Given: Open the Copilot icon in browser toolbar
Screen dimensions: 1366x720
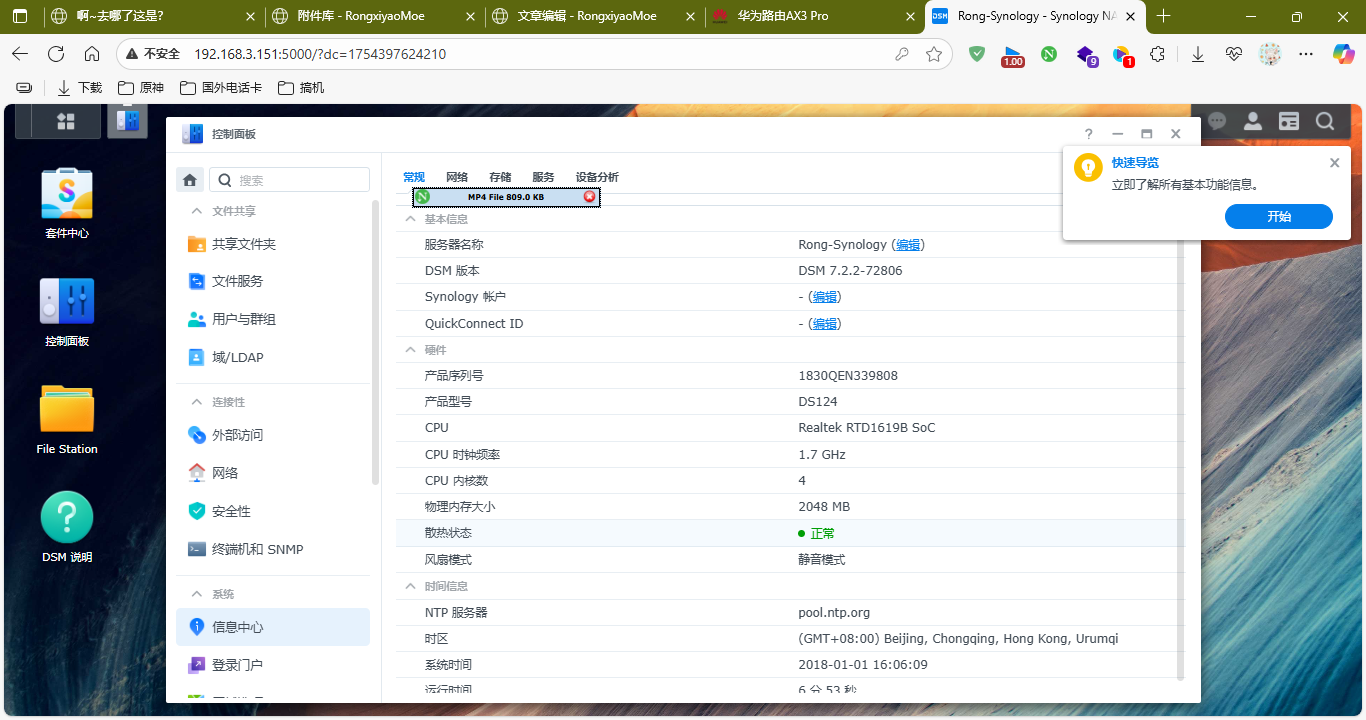Looking at the screenshot, I should coord(1343,54).
